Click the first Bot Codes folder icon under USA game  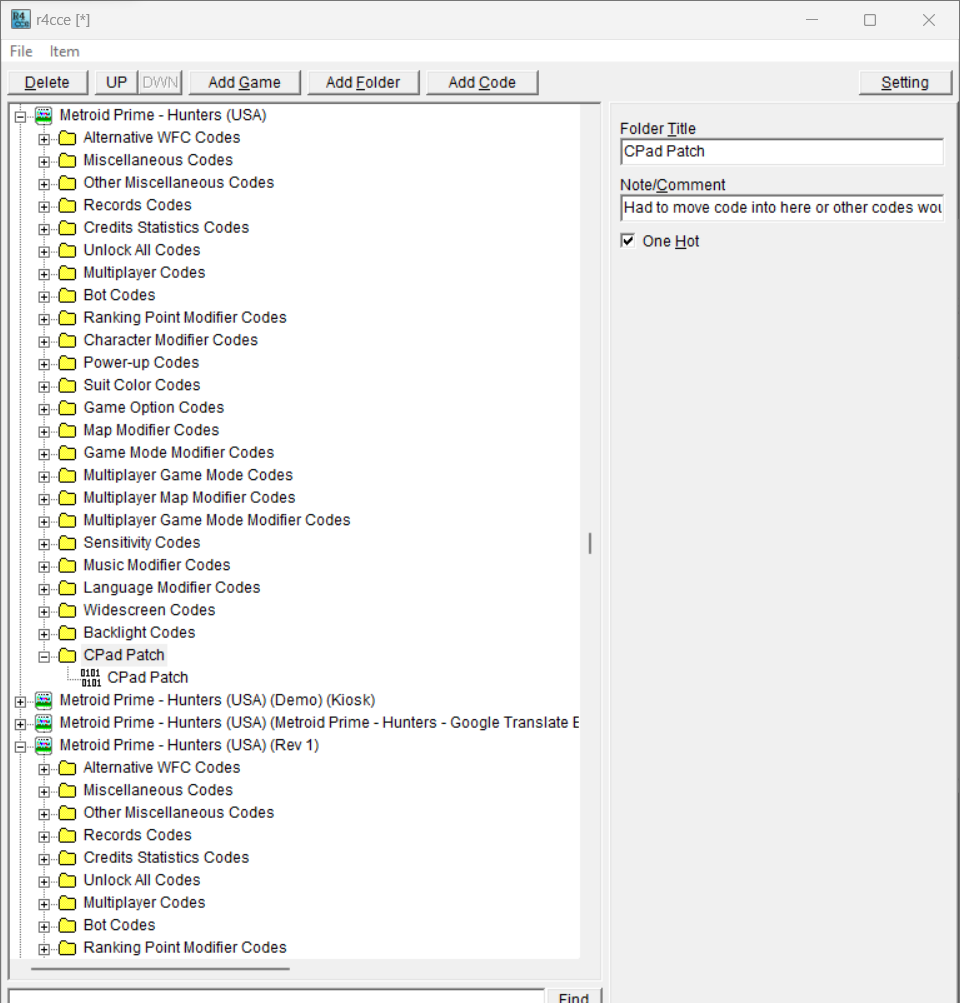pyautogui.click(x=67, y=296)
